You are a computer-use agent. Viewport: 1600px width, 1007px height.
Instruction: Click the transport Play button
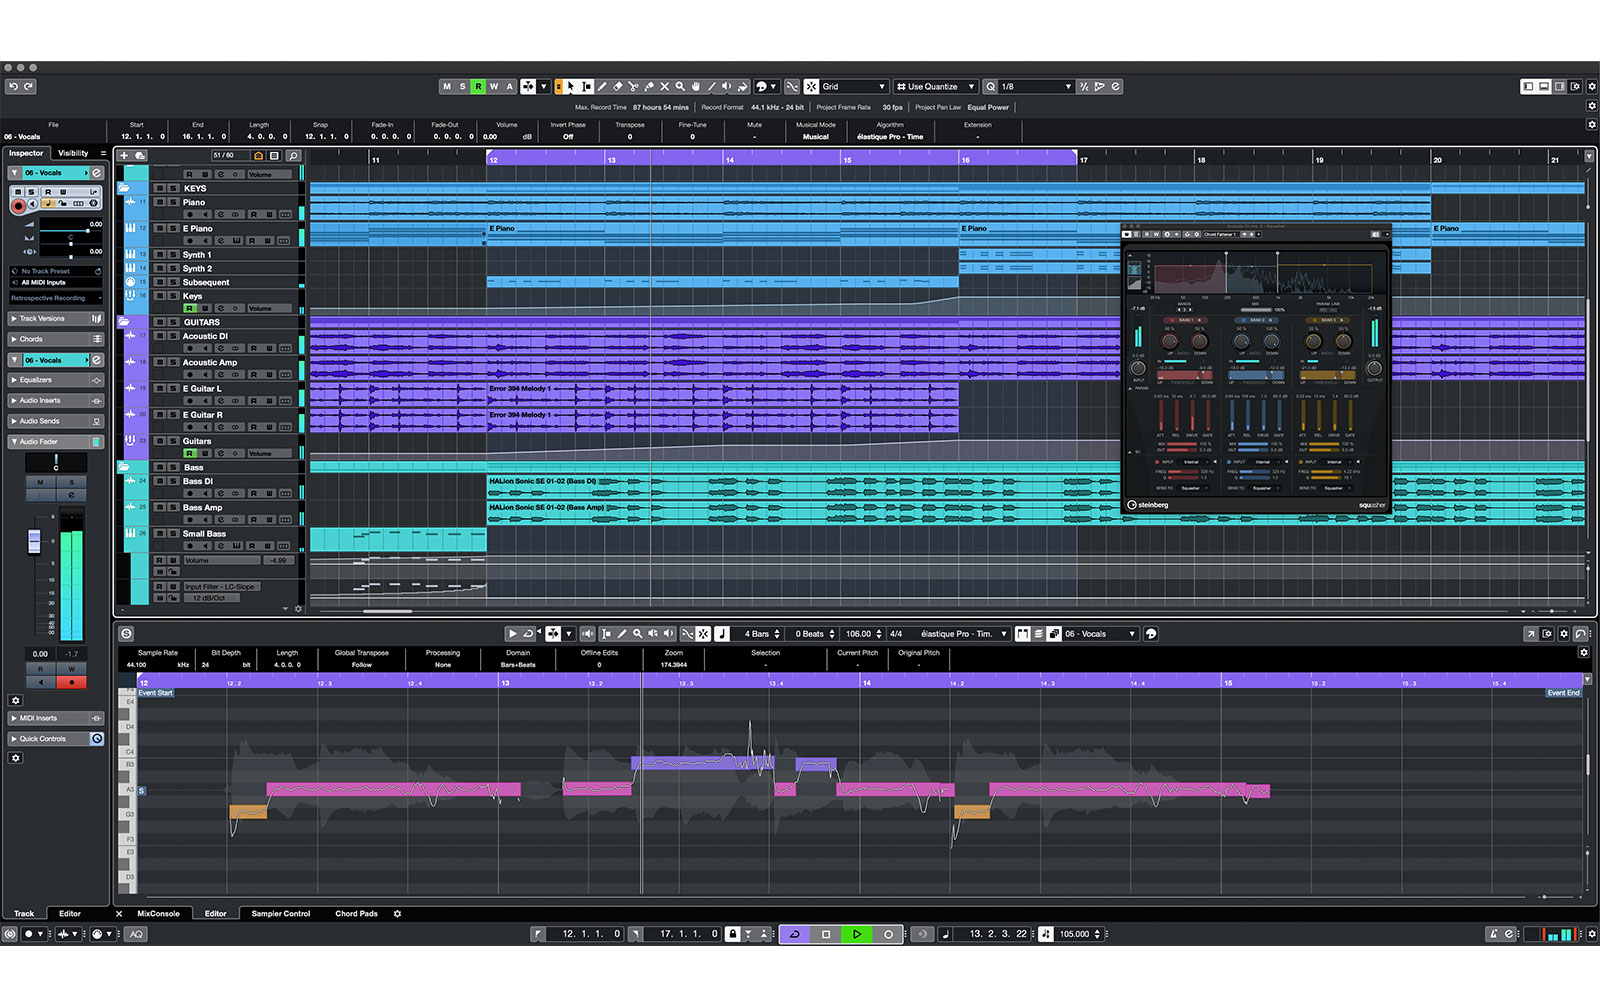click(x=857, y=934)
